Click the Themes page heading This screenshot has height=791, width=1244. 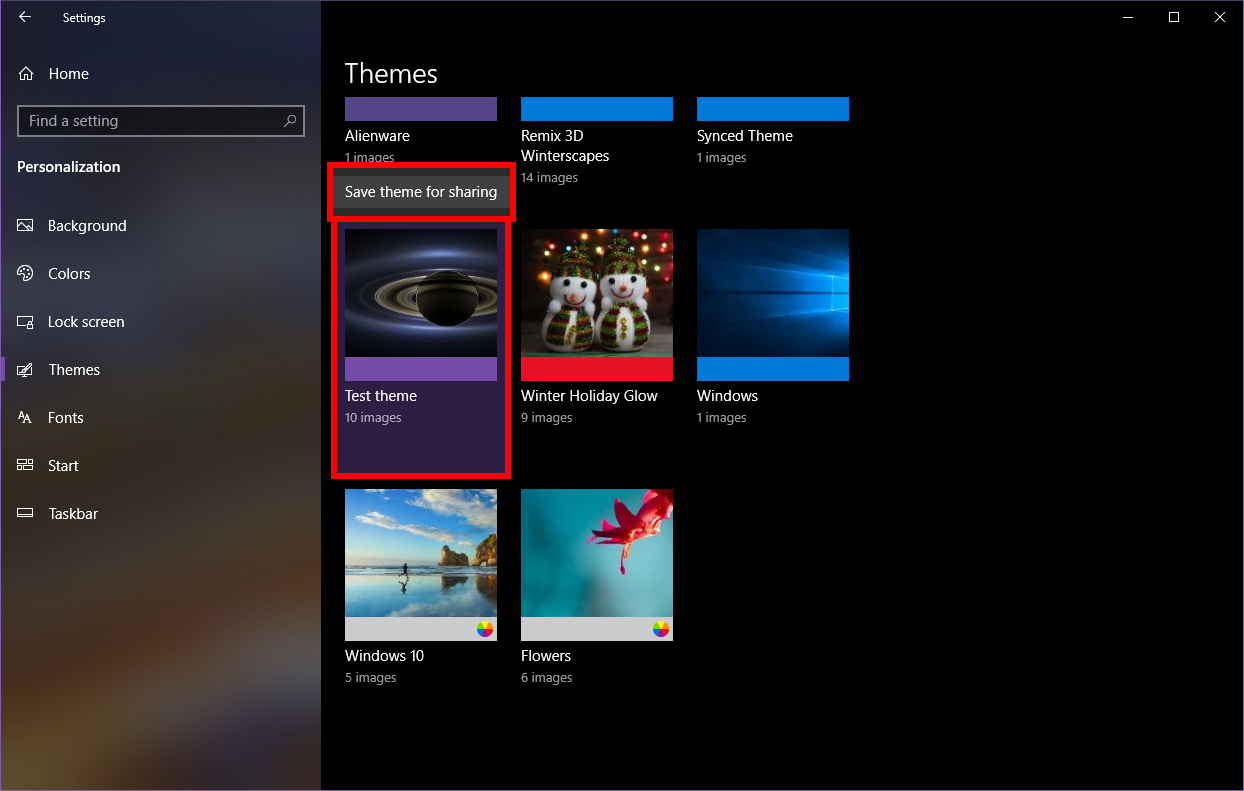pos(391,74)
